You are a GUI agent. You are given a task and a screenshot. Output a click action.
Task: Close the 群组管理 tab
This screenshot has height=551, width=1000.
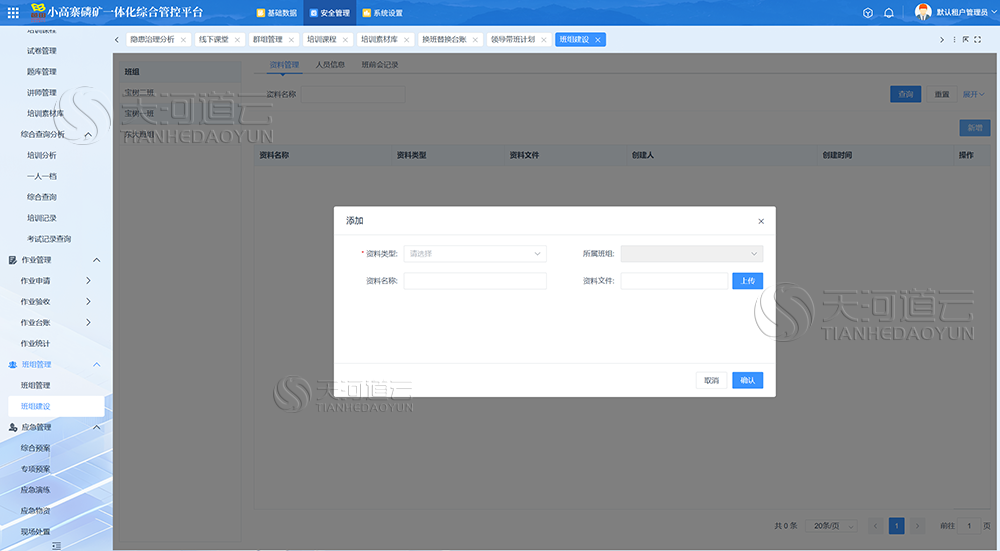point(291,40)
